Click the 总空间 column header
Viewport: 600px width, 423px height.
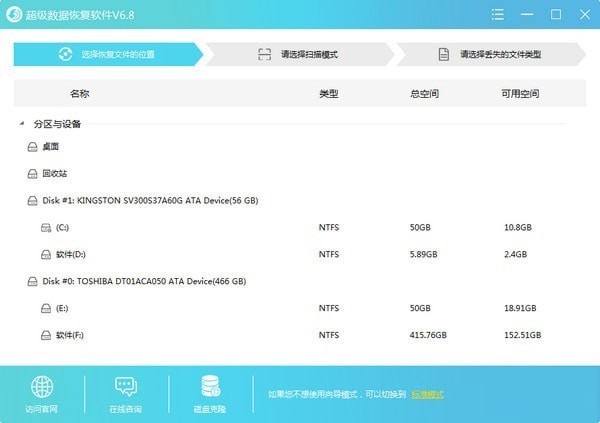pos(424,93)
